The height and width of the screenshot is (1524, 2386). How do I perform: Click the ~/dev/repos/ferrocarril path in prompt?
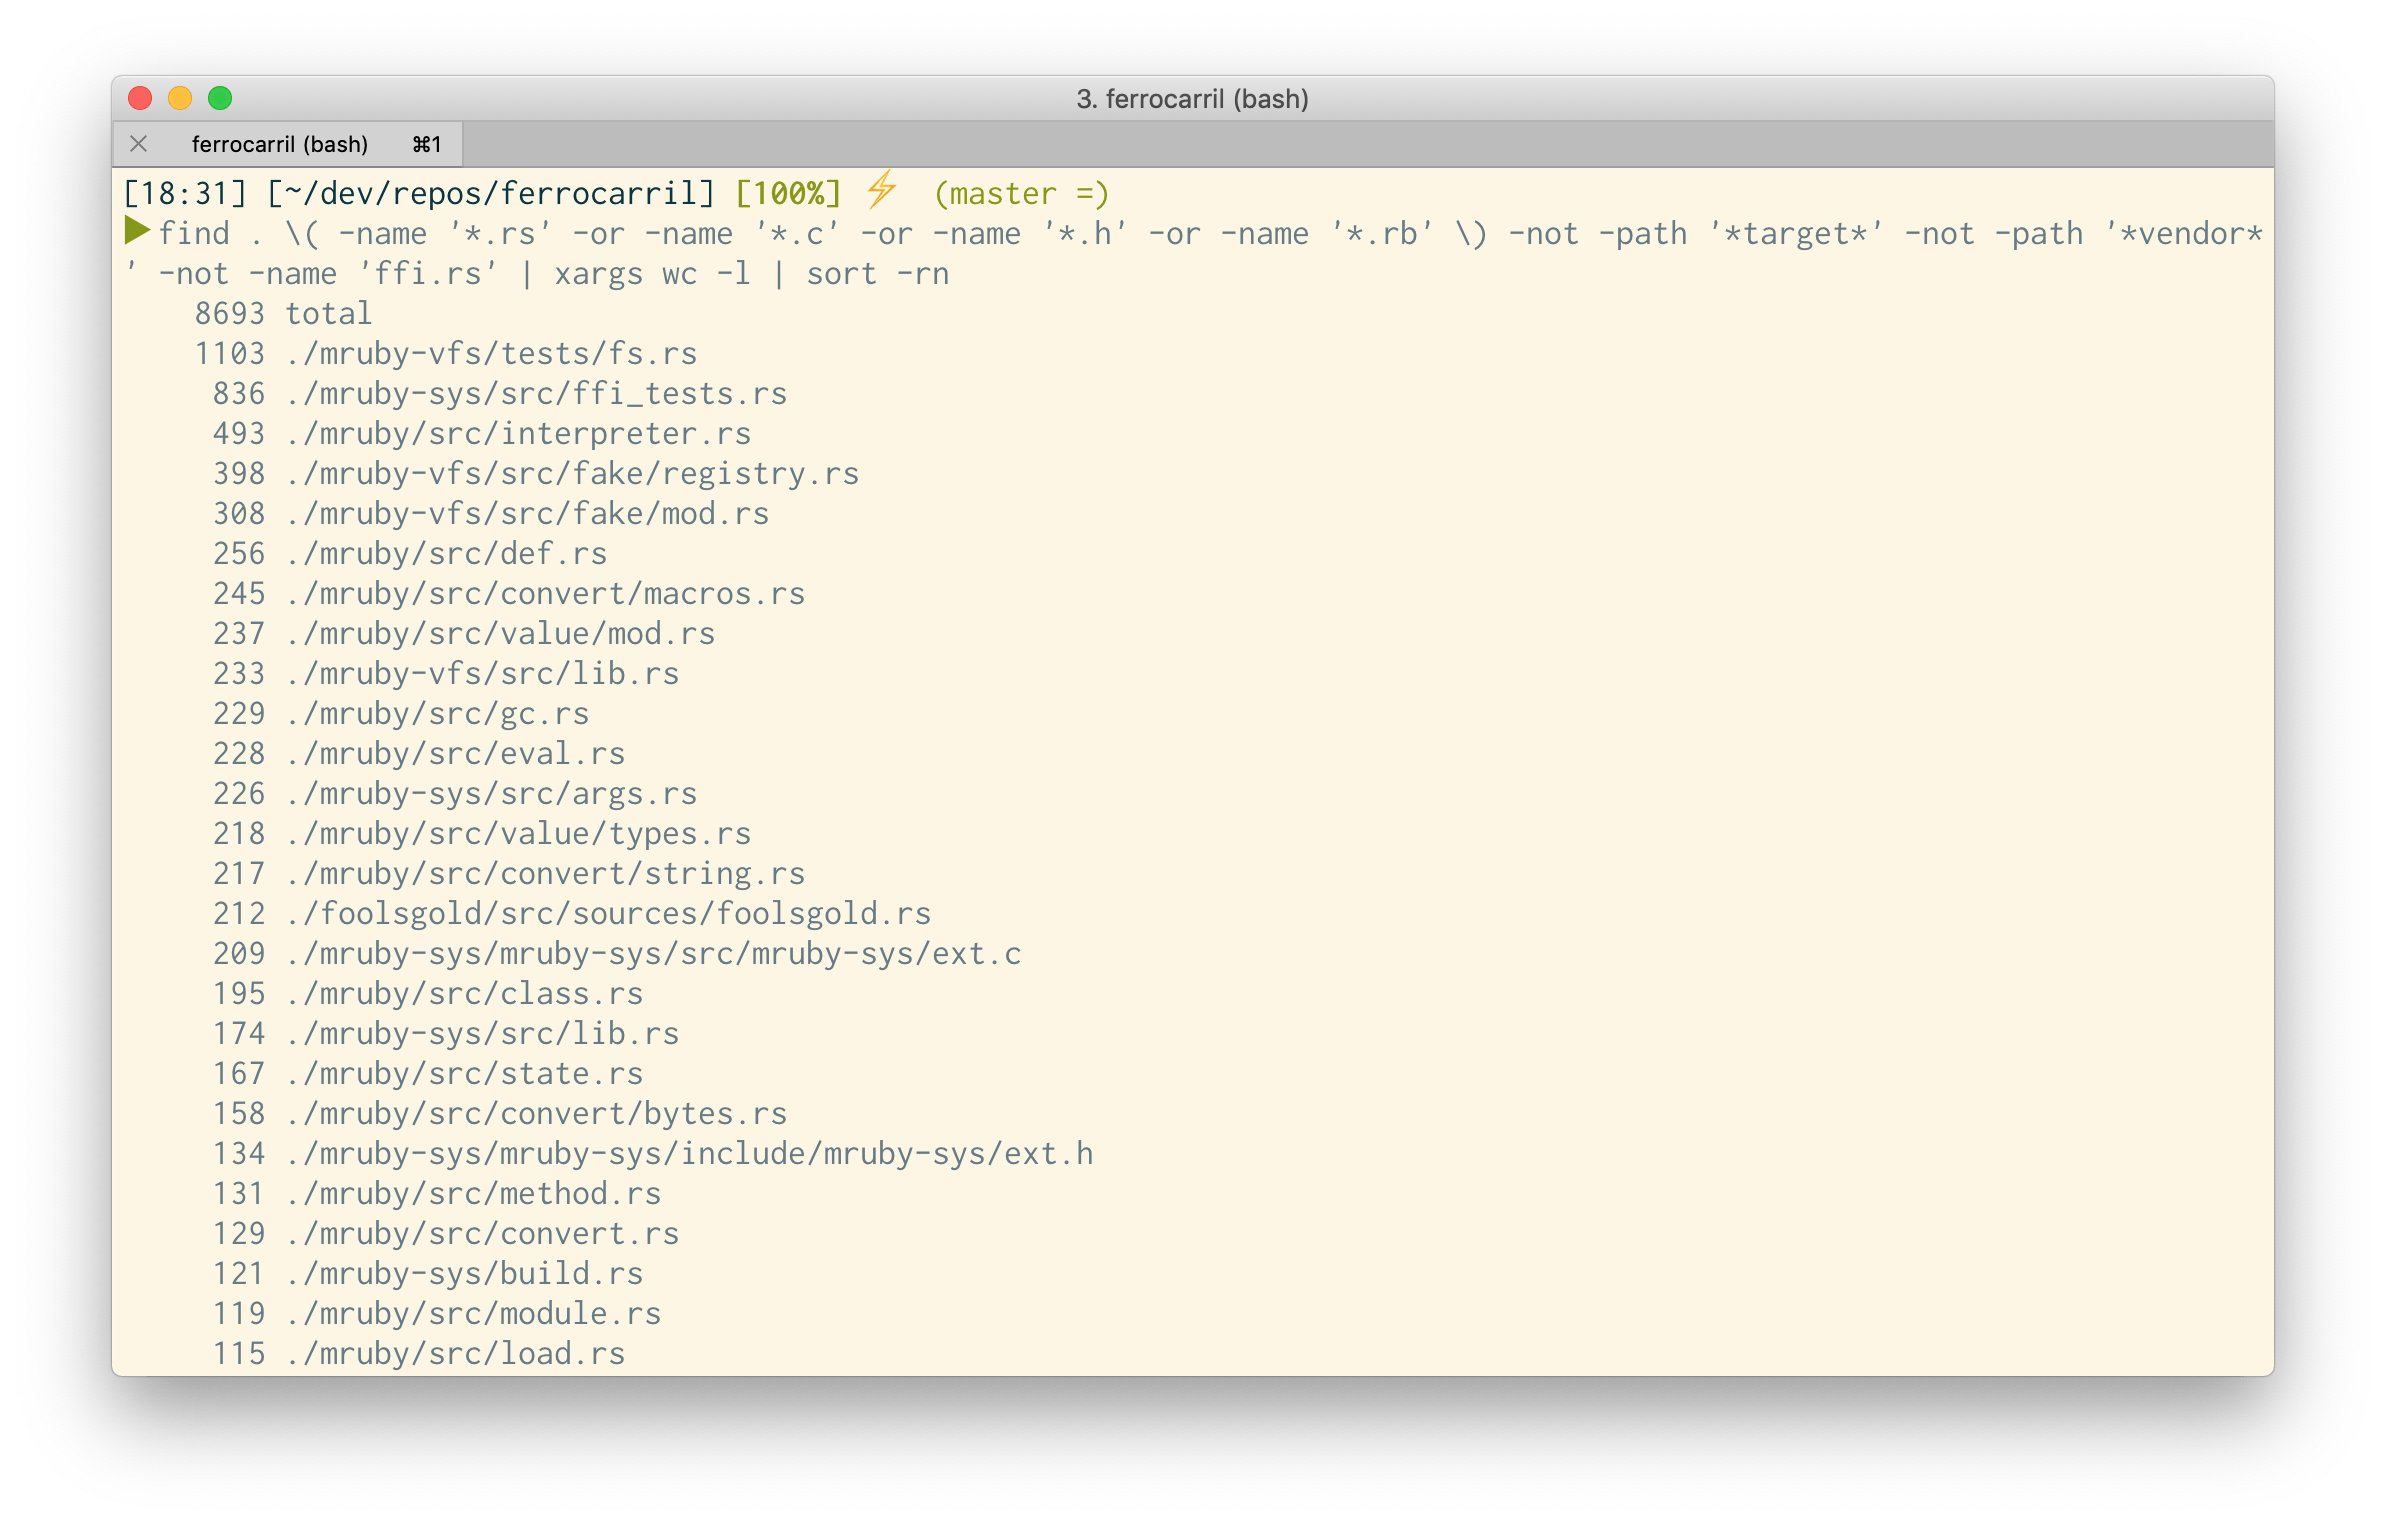(491, 193)
